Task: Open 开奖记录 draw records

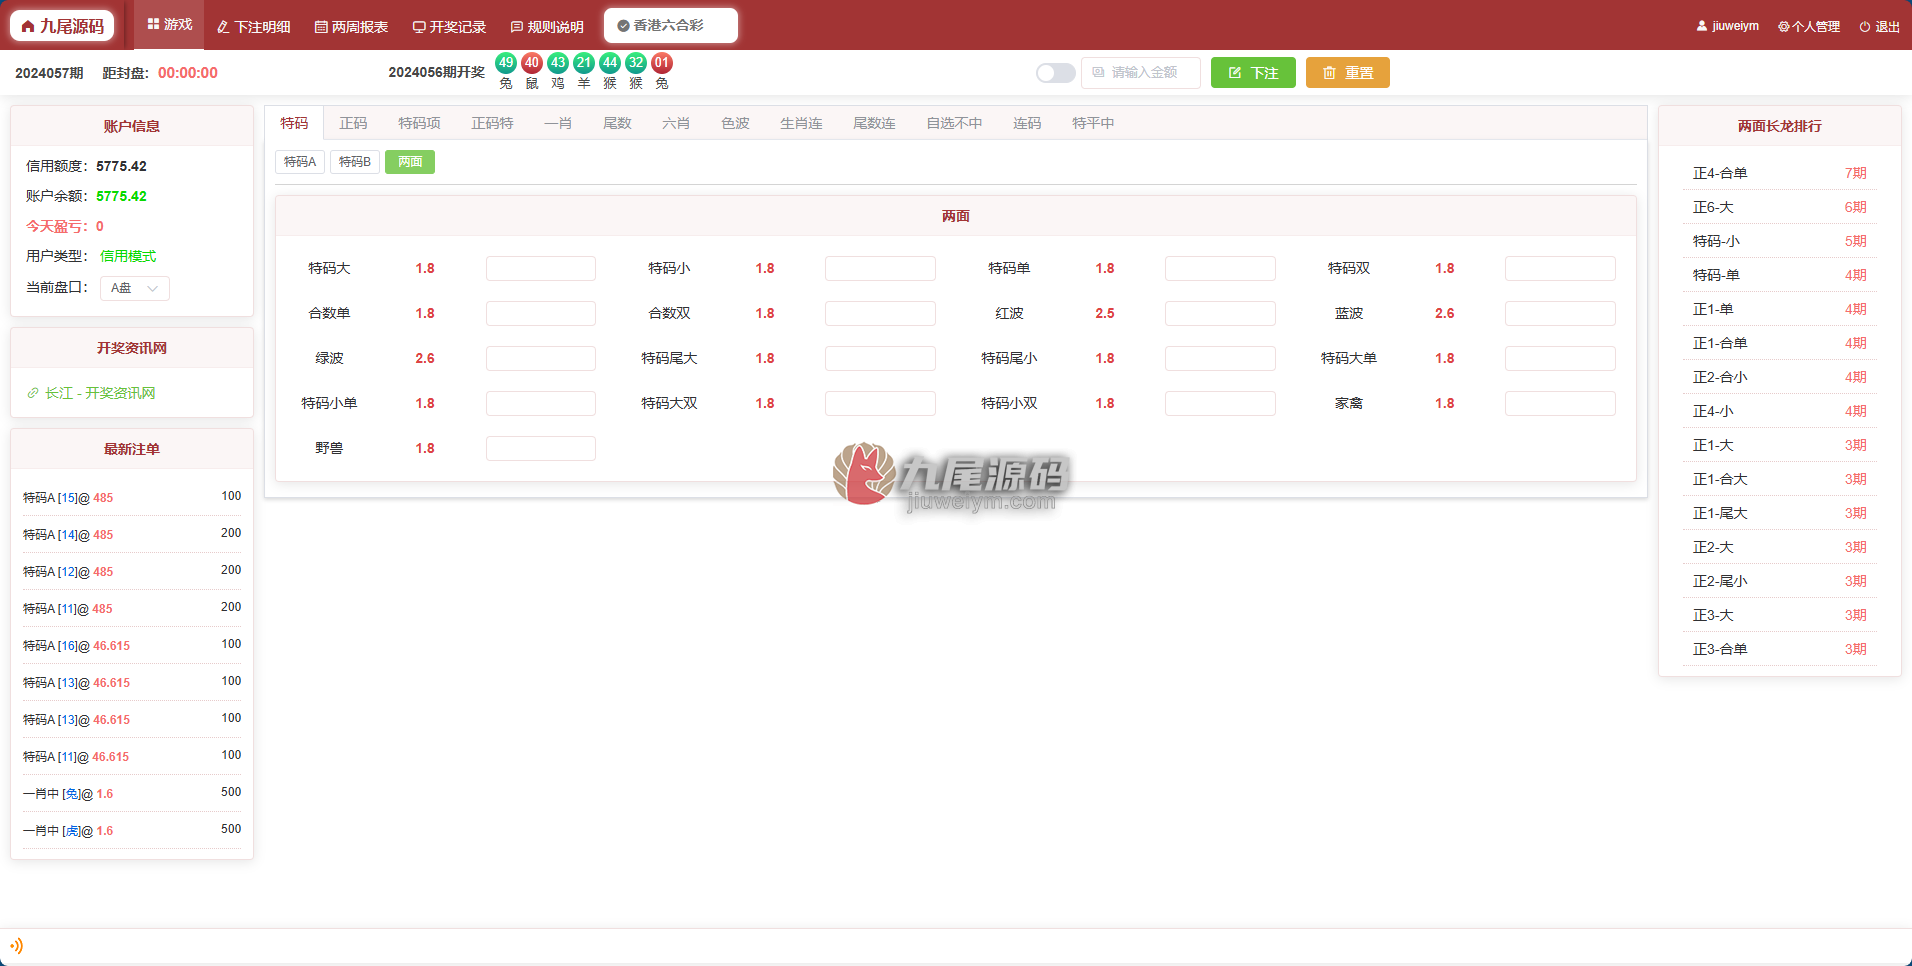Action: pyautogui.click(x=449, y=27)
